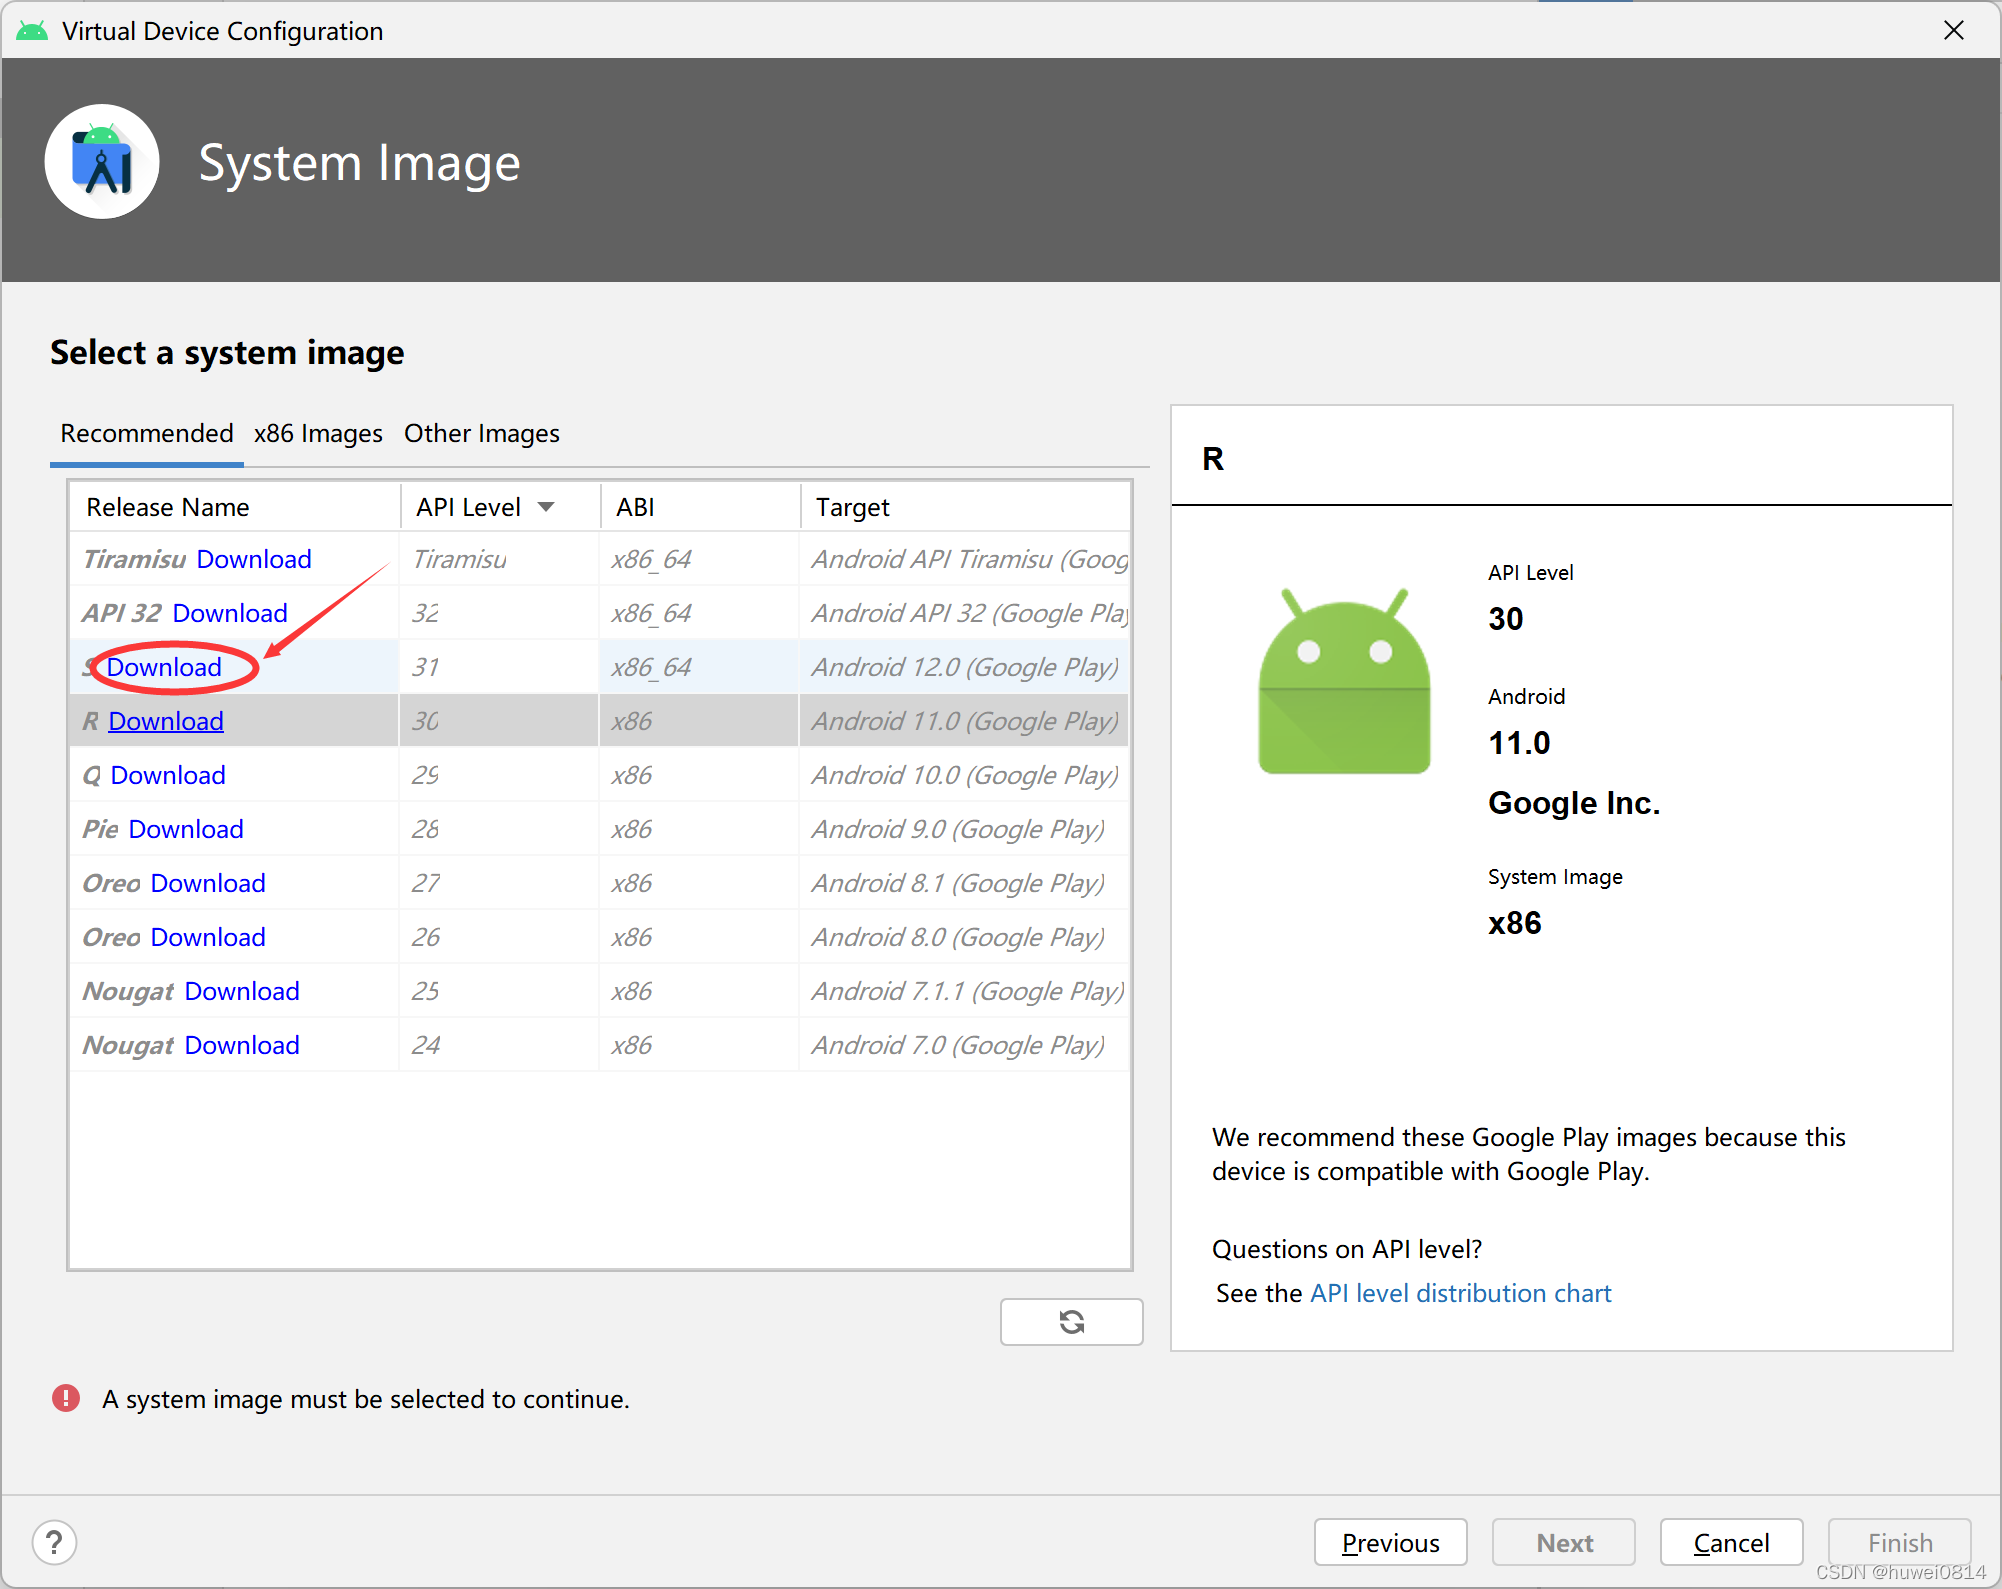Click the refresh/reload icon at bottom right

tap(1072, 1319)
